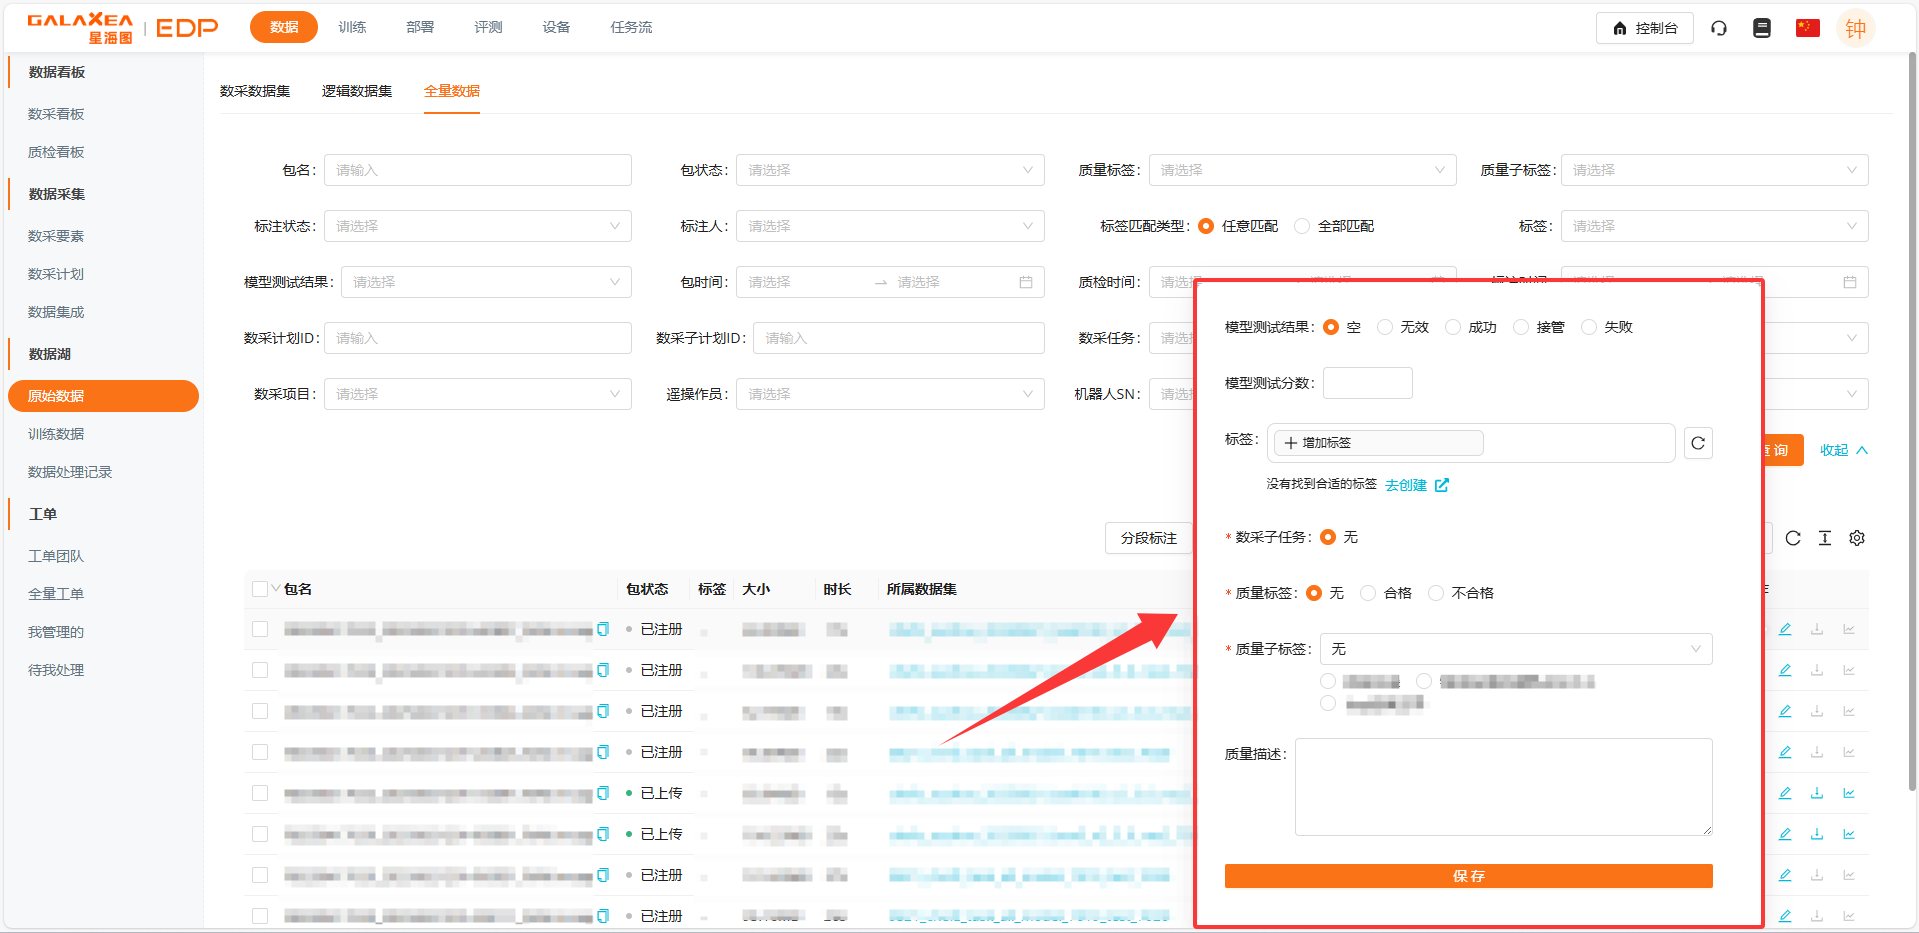The width and height of the screenshot is (1919, 933).
Task: Click the Chinese flag language icon
Action: point(1807,28)
